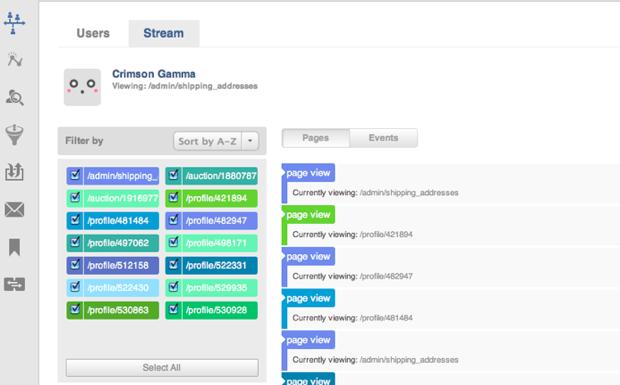
Task: Open the export chart sidebar icon
Action: tap(14, 172)
